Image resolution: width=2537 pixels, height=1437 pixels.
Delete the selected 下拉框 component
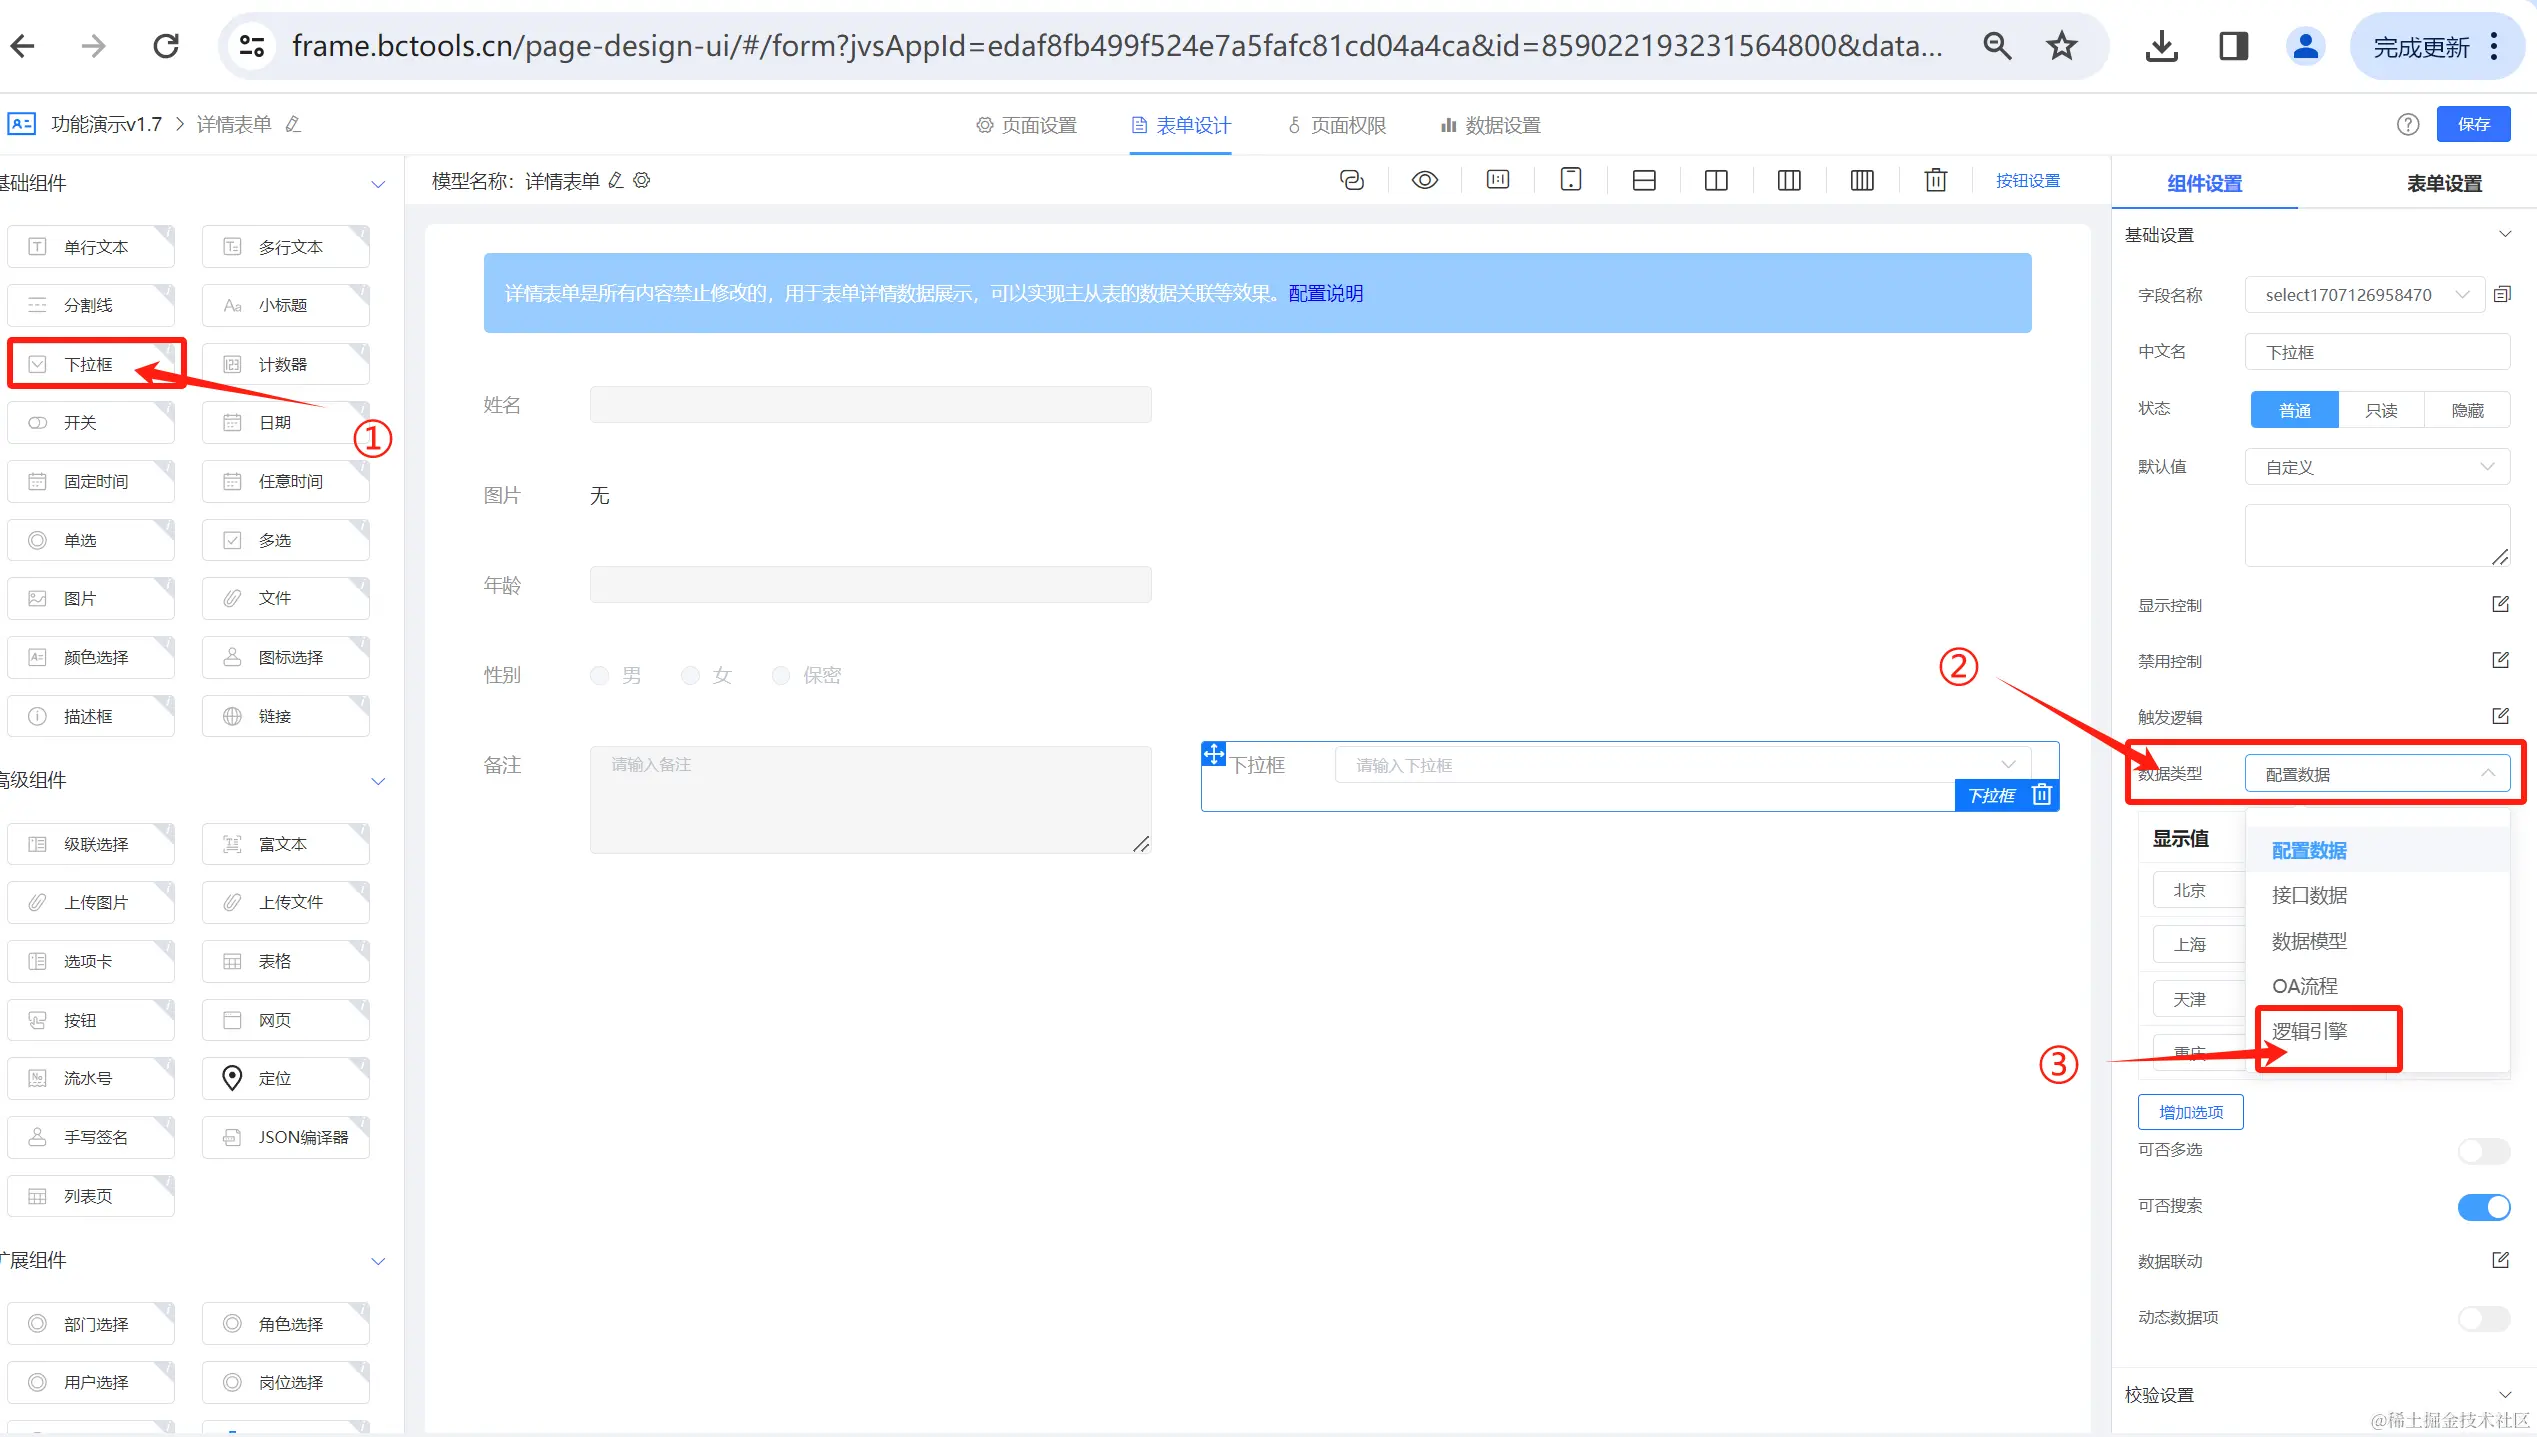tap(2042, 795)
